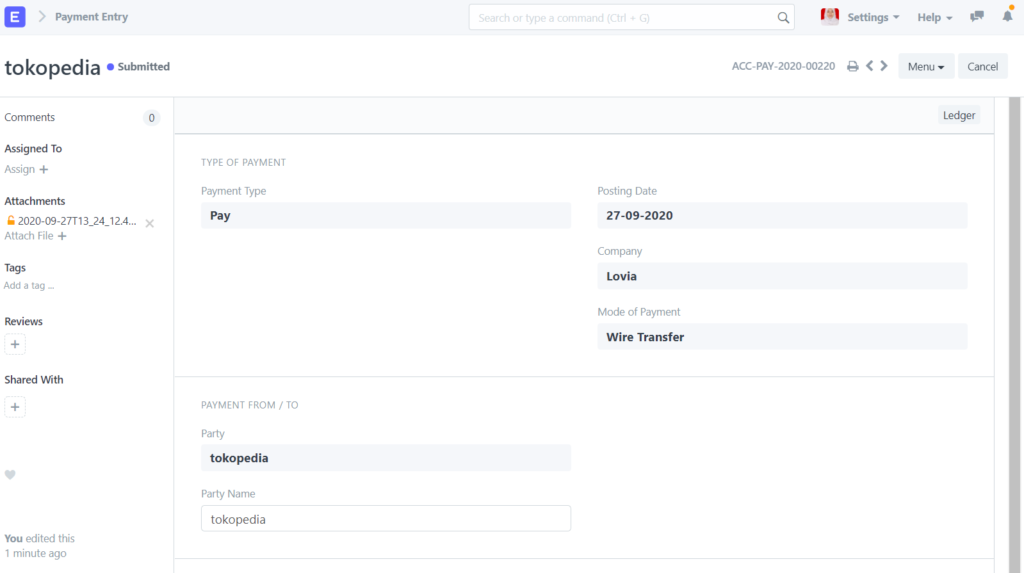Open the Help dropdown
Image resolution: width=1024 pixels, height=573 pixels.
coord(935,18)
